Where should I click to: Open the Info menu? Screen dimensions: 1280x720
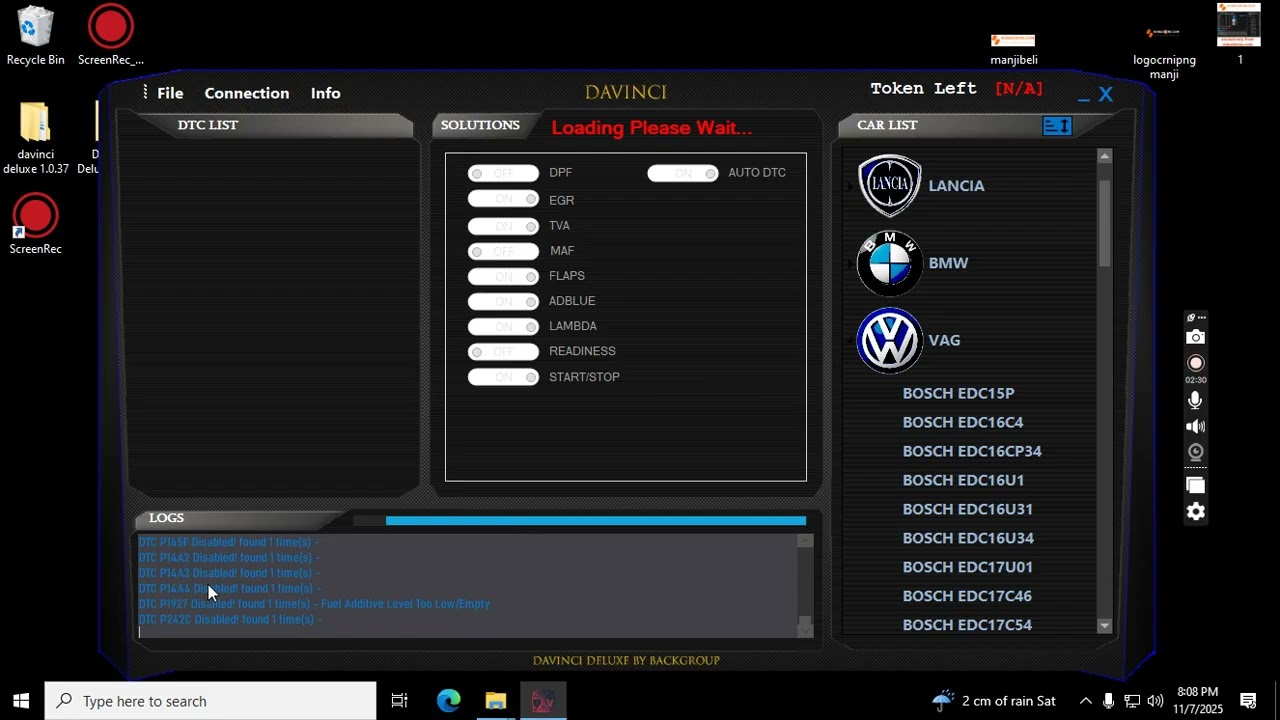(325, 93)
